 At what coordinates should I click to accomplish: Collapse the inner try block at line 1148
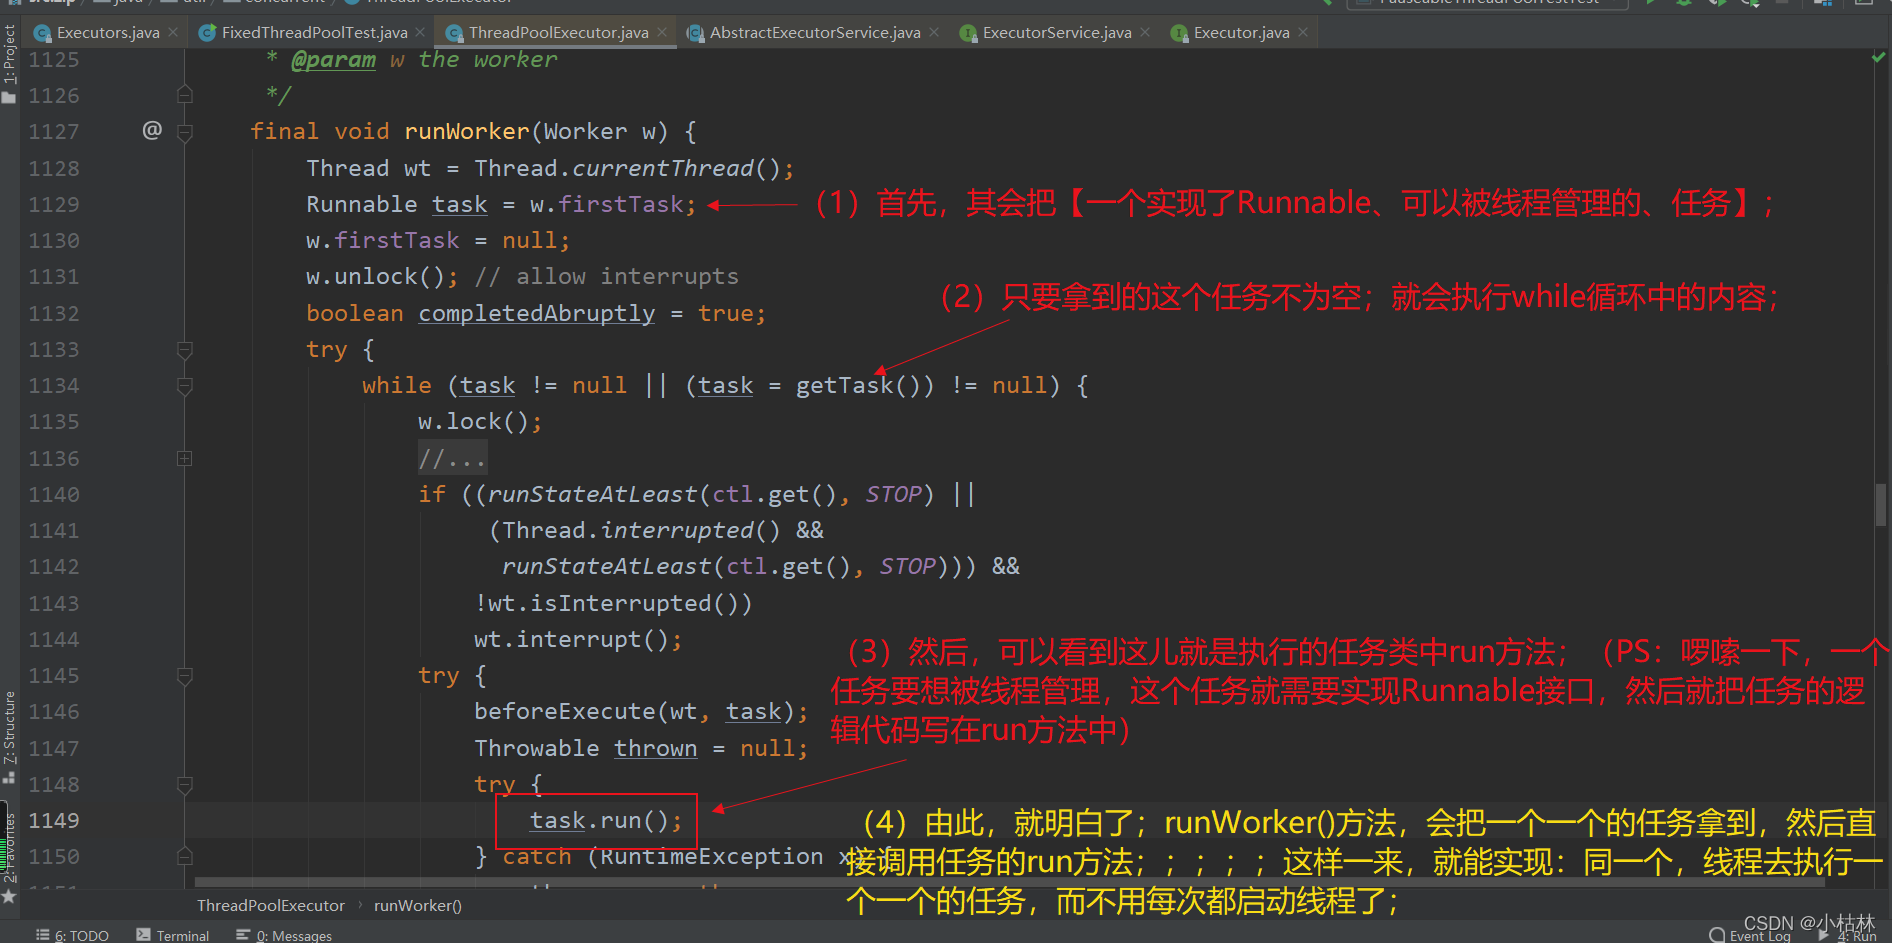185,785
